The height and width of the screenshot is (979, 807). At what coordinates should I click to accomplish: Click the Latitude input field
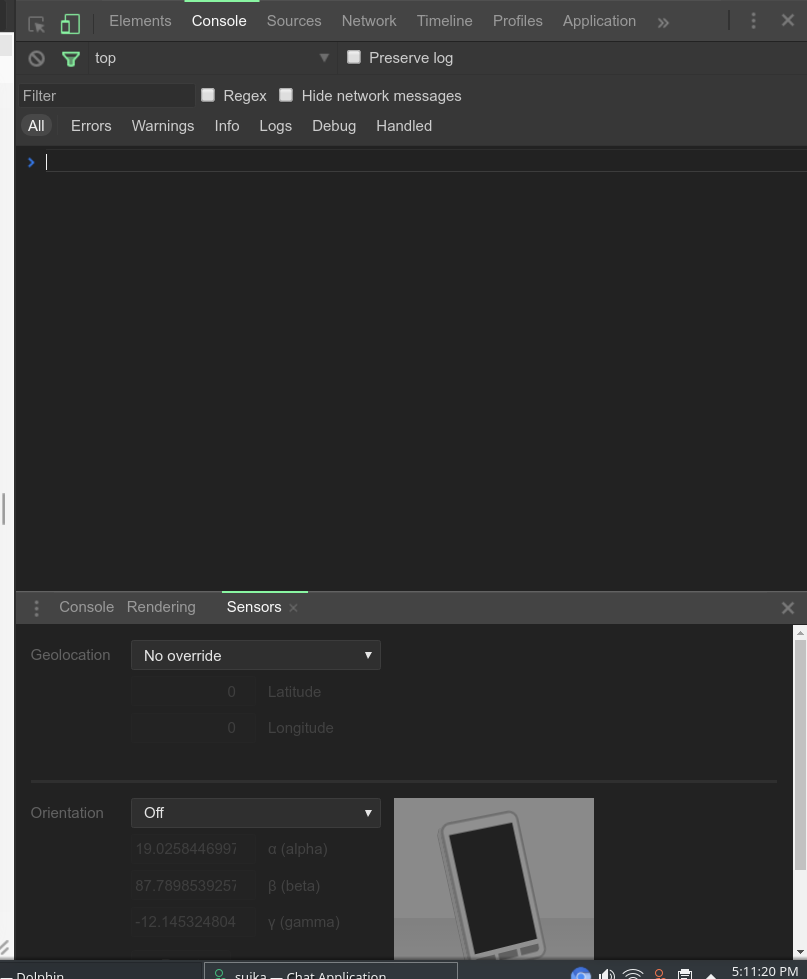(x=193, y=692)
